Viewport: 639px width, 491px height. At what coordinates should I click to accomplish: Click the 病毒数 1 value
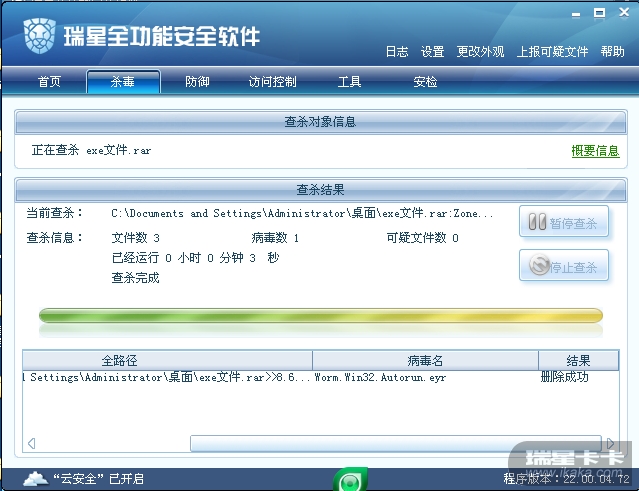275,238
